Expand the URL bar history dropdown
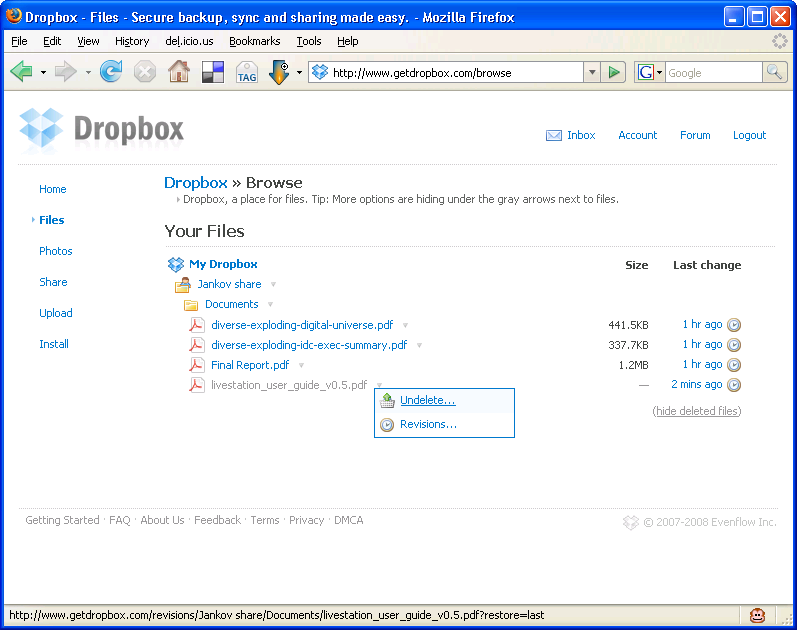797x630 pixels. point(592,72)
